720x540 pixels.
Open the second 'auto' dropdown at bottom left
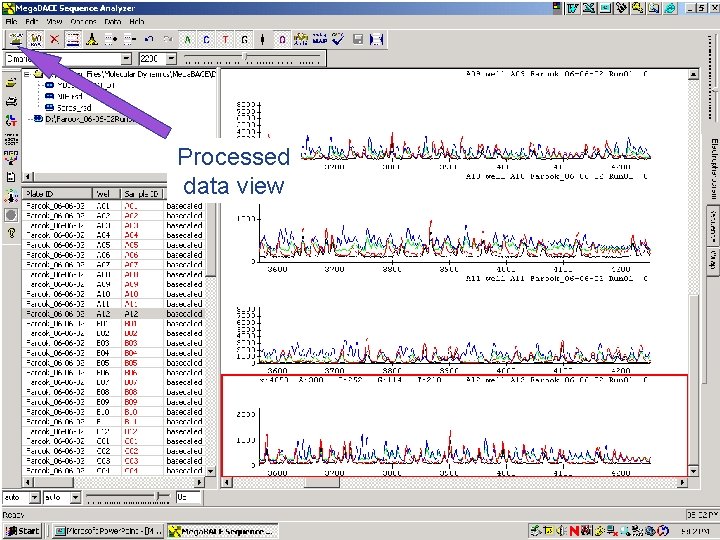click(75, 497)
